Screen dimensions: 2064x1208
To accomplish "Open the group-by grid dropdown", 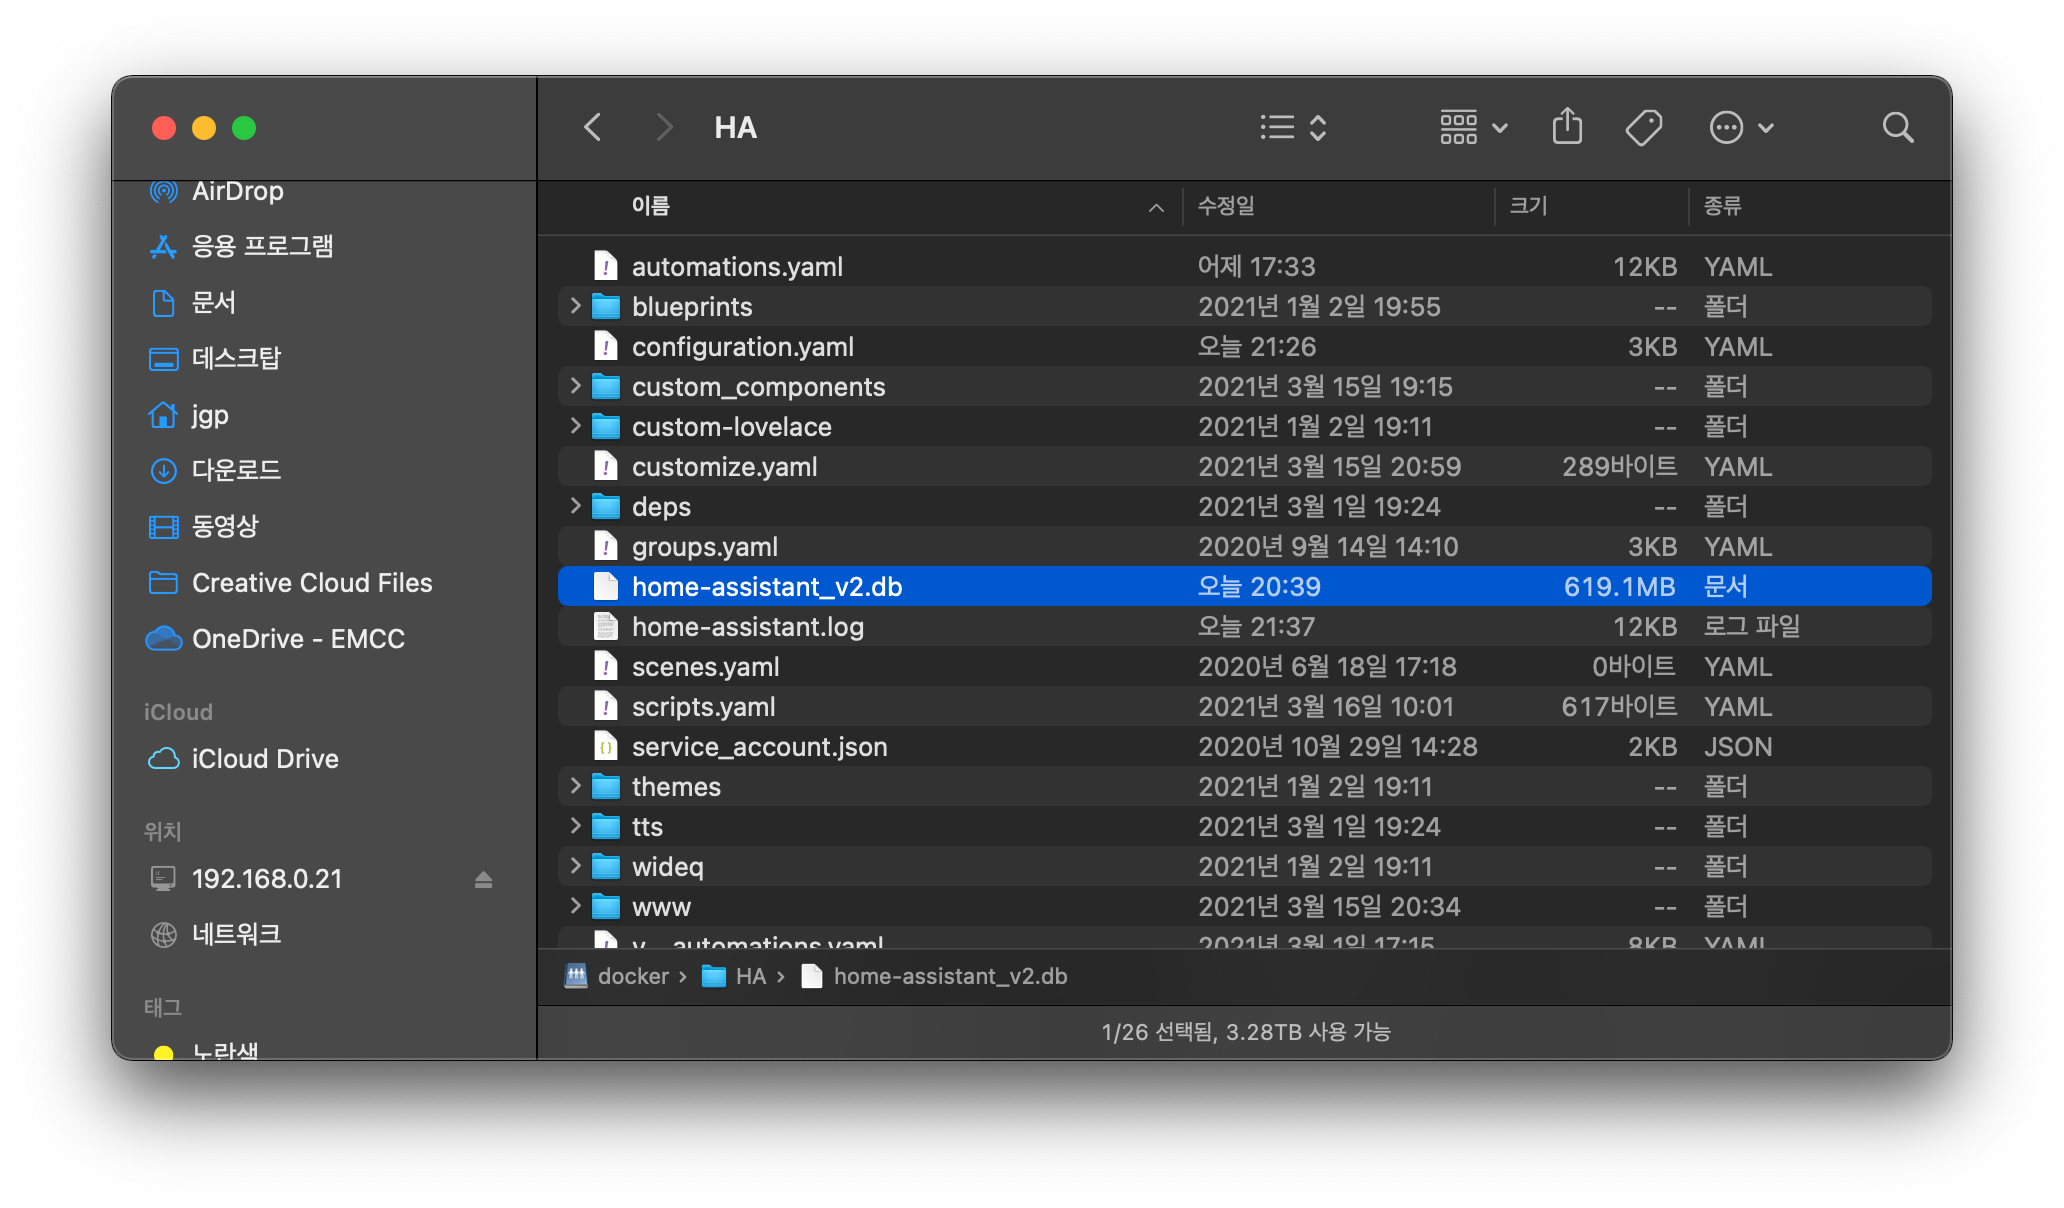I will coord(1473,127).
